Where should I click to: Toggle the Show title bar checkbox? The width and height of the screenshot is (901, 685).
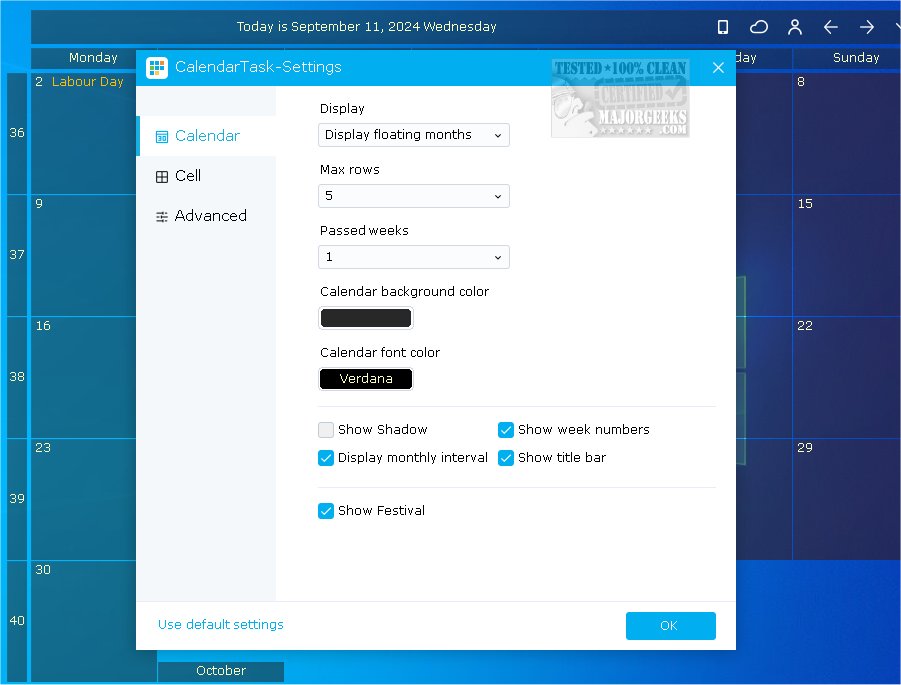click(x=506, y=458)
